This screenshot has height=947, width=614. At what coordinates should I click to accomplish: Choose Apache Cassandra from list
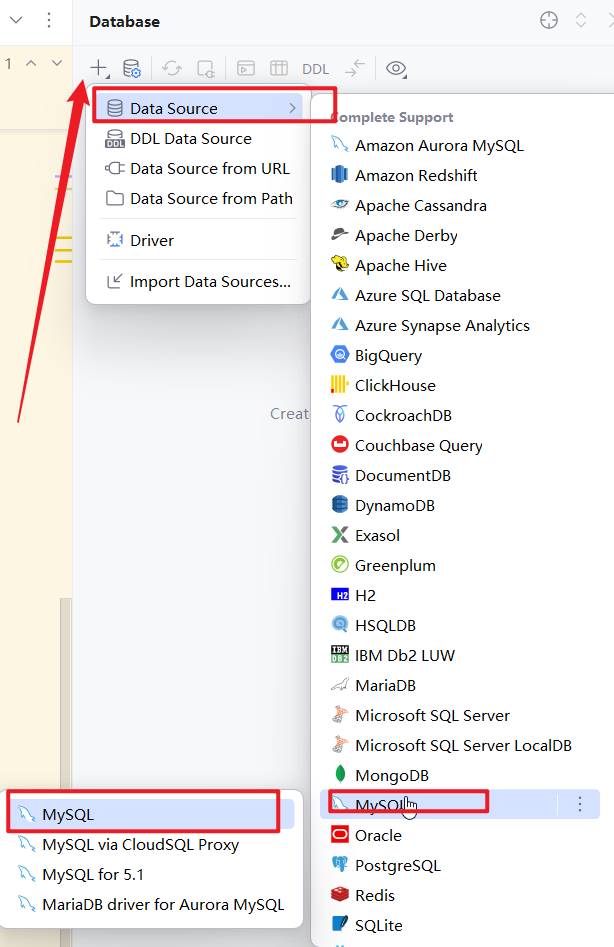click(x=460, y=206)
